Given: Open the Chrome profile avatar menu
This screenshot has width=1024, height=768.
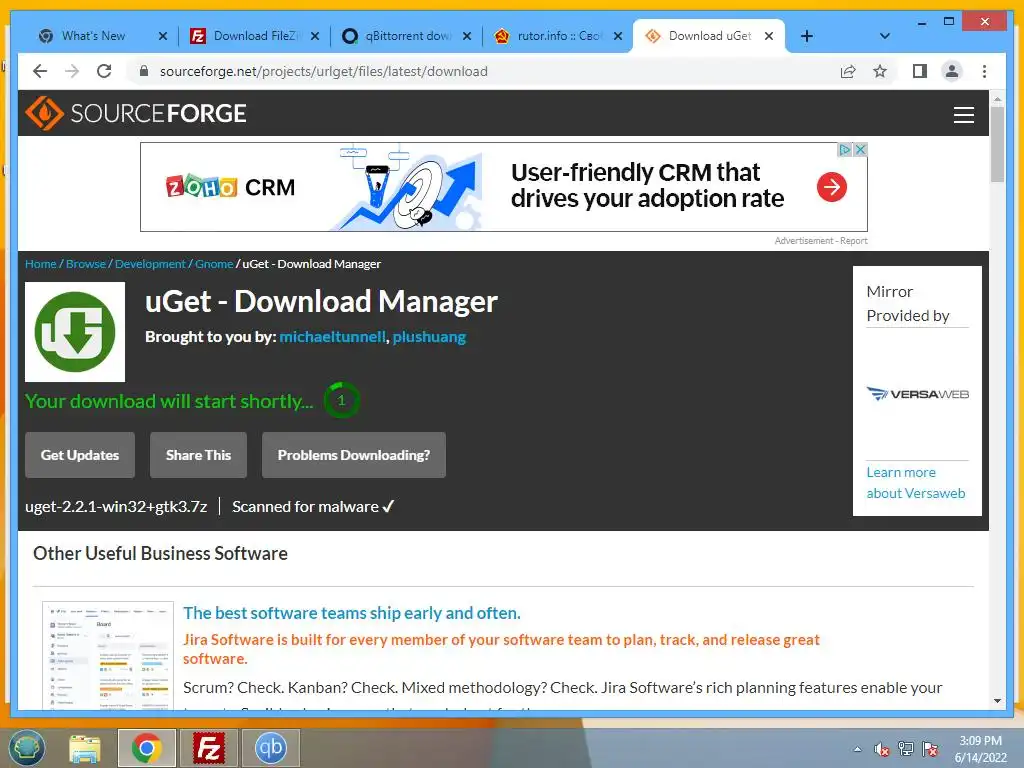Looking at the screenshot, I should [952, 71].
